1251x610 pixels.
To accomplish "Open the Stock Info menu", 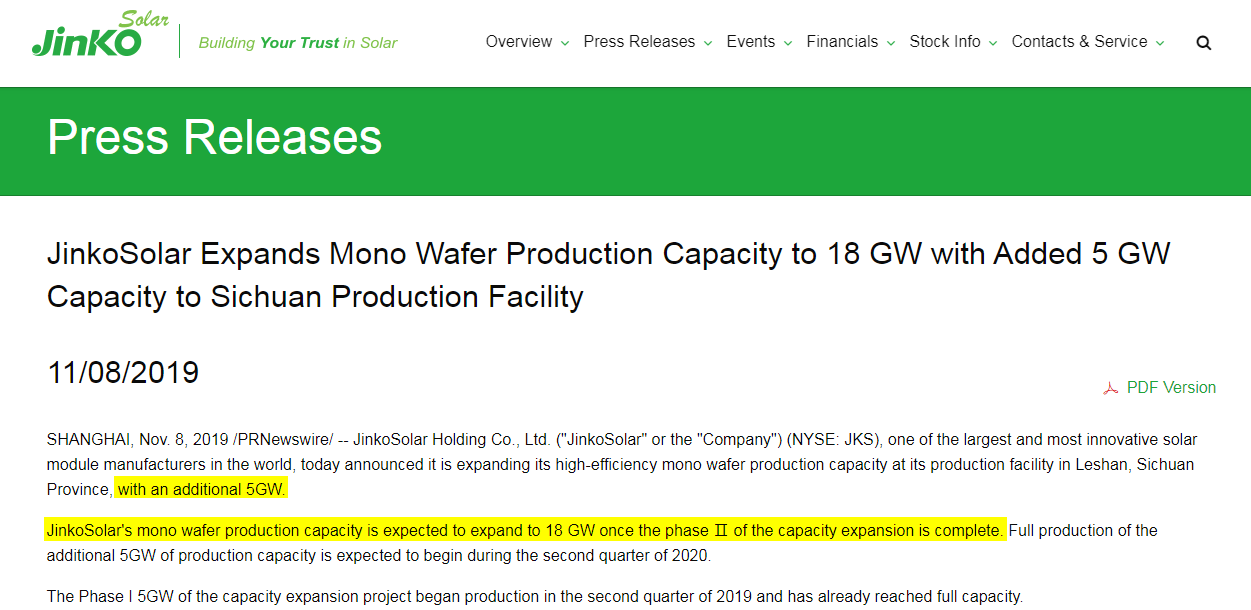I will coord(945,42).
